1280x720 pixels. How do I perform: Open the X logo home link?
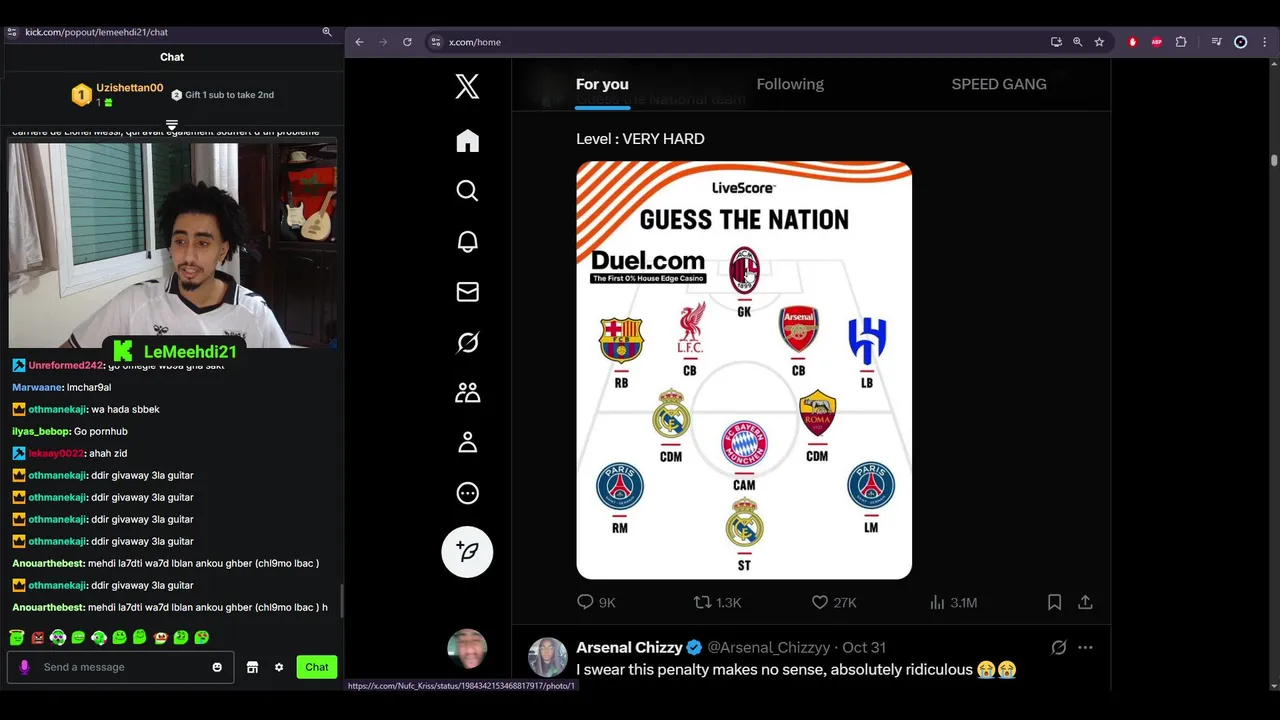[x=467, y=86]
